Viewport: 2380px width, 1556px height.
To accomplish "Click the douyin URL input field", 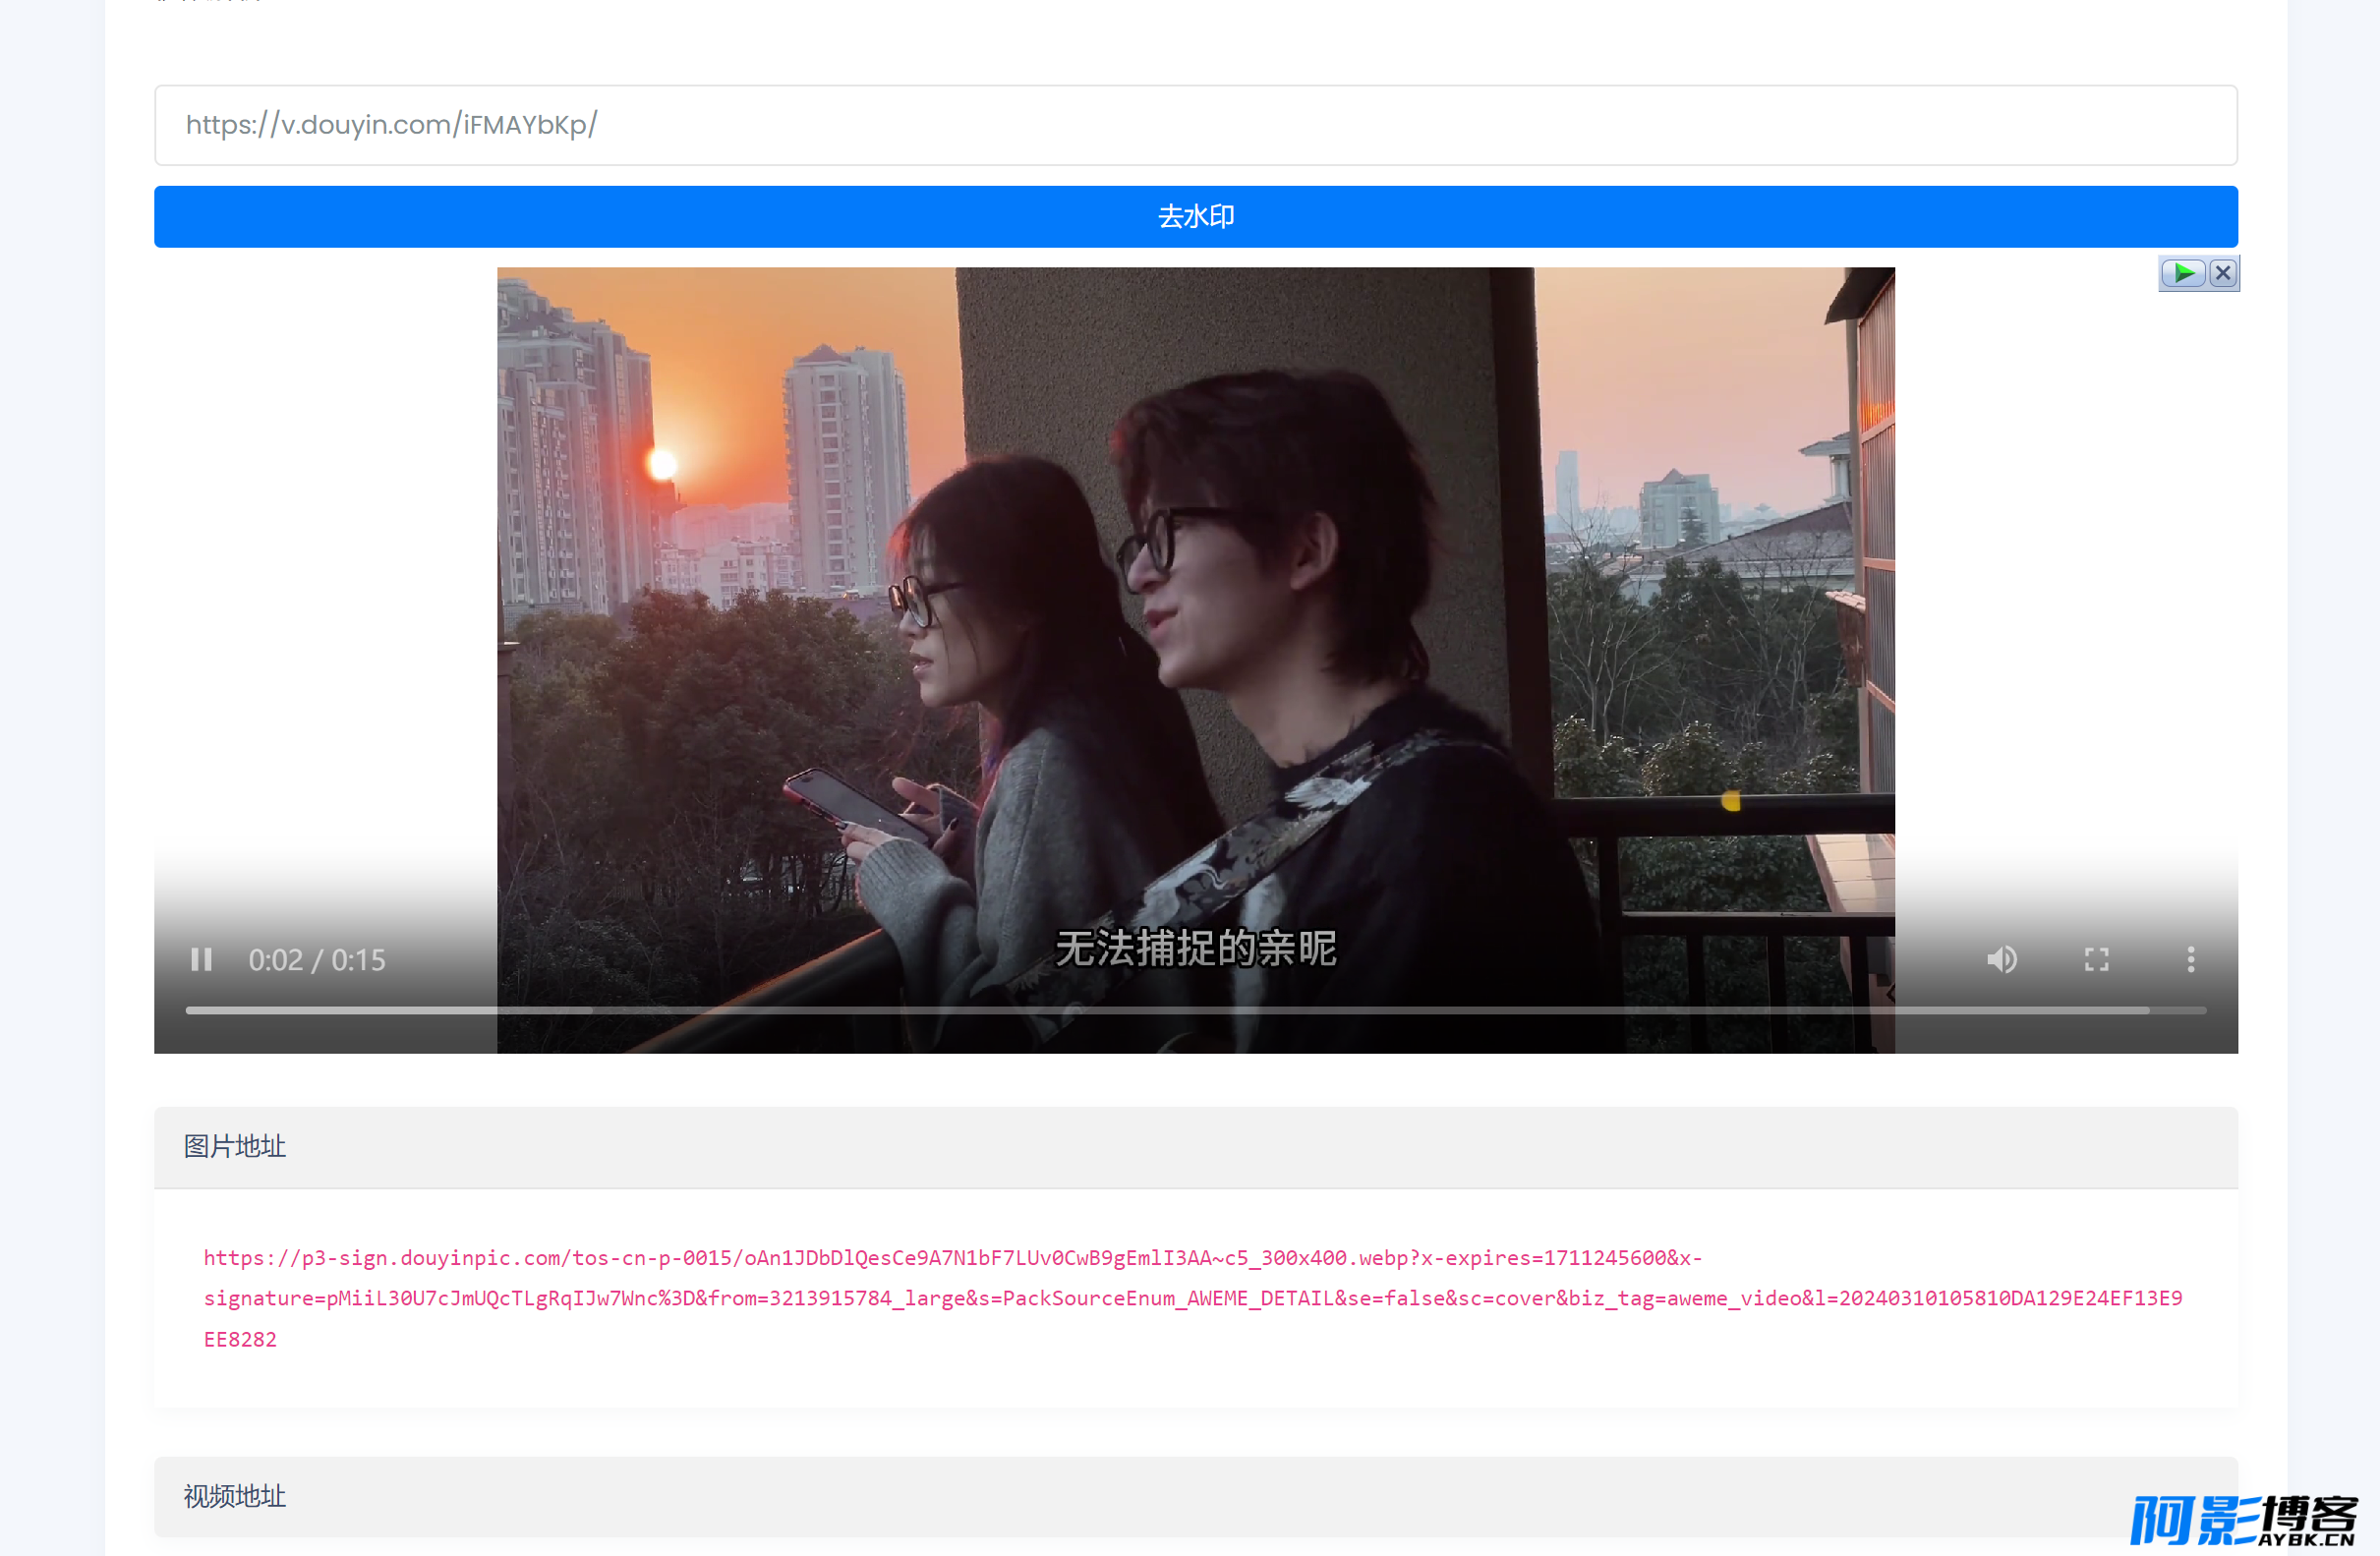I will click(x=1195, y=125).
